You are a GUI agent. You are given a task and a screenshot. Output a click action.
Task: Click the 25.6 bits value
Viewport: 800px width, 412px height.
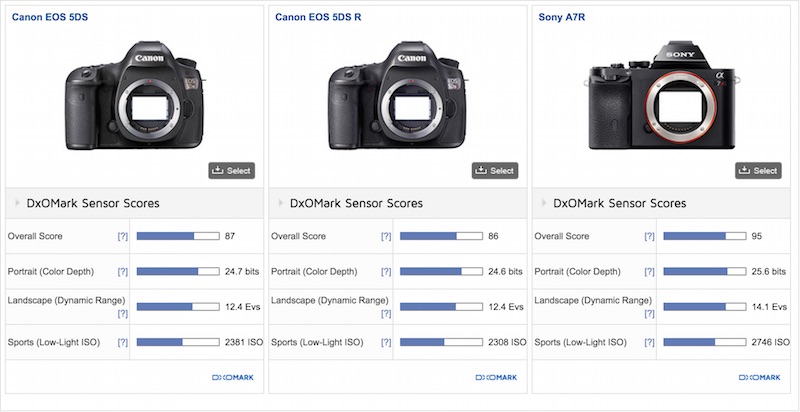[x=768, y=271]
